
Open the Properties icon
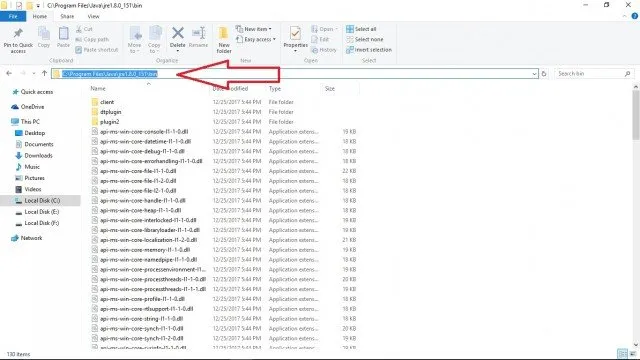tap(296, 34)
